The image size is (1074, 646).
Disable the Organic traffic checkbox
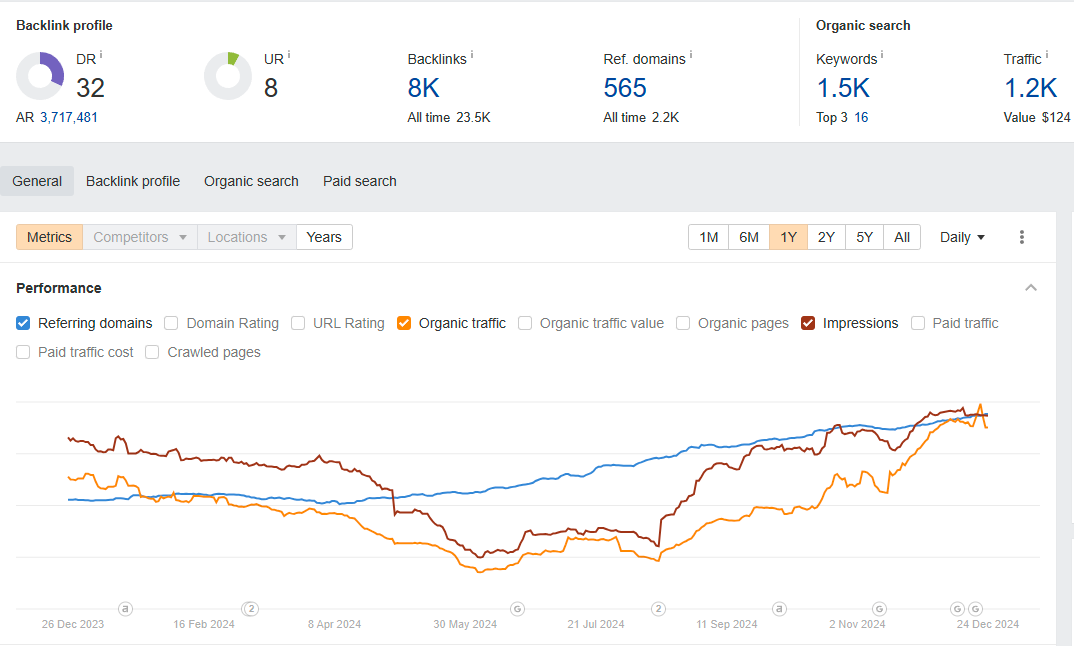coord(404,323)
